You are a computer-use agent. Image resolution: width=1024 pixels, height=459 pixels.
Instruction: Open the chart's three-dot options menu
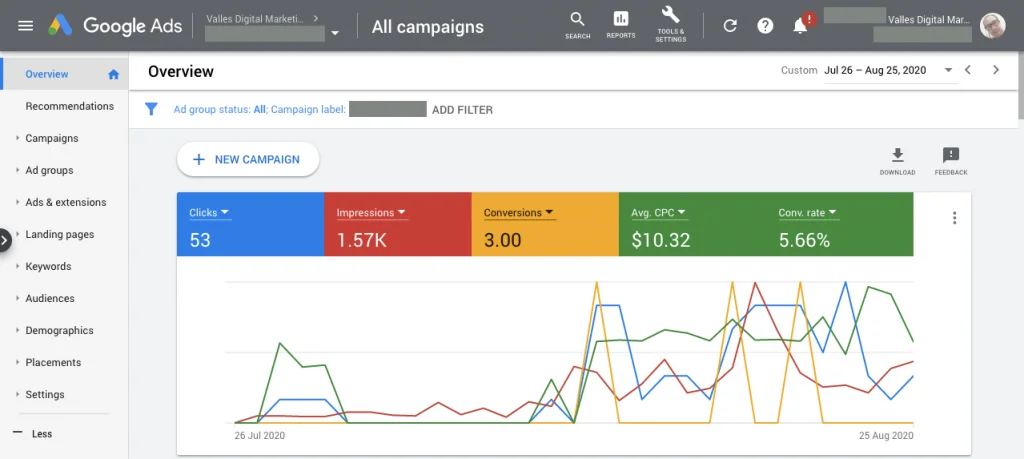point(954,218)
